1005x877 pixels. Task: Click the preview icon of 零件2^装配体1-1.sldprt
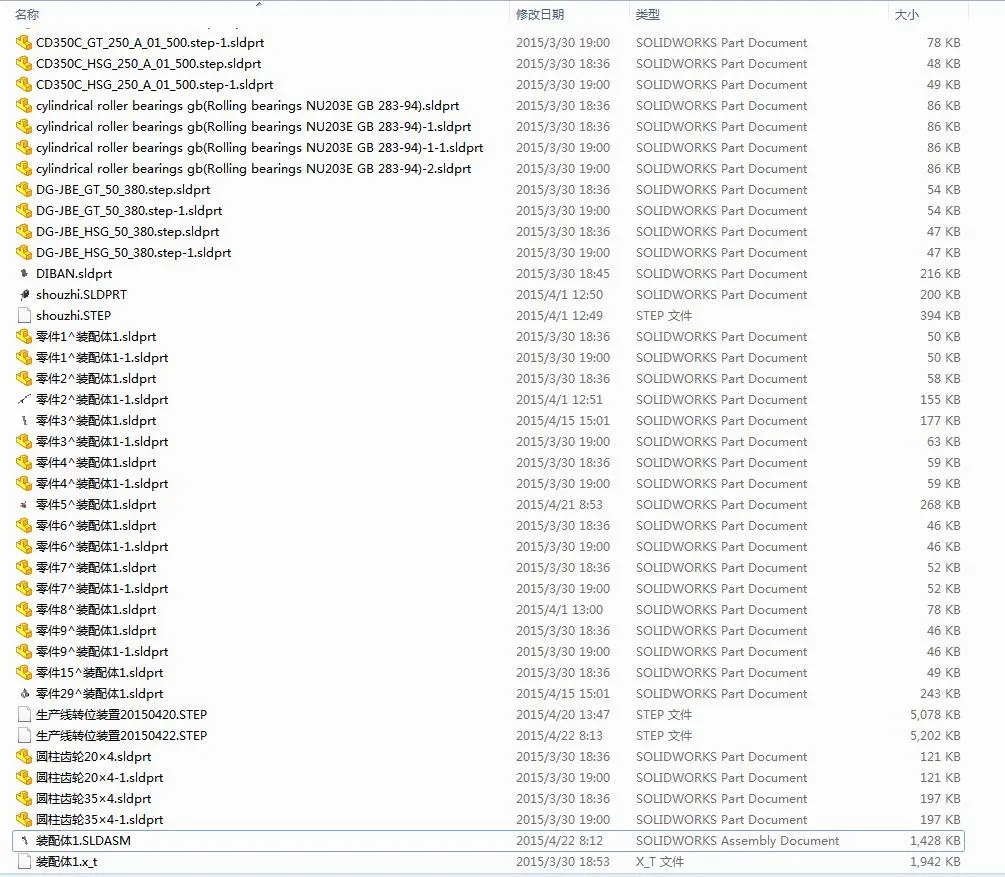[x=24, y=399]
